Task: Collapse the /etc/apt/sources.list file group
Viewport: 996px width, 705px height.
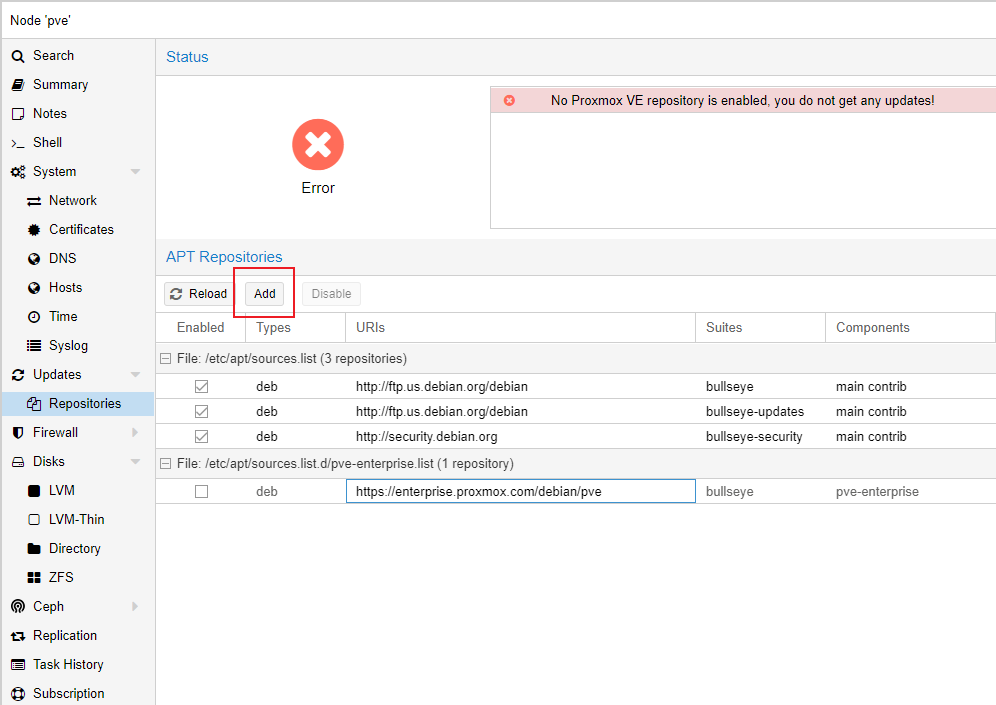Action: [x=165, y=359]
